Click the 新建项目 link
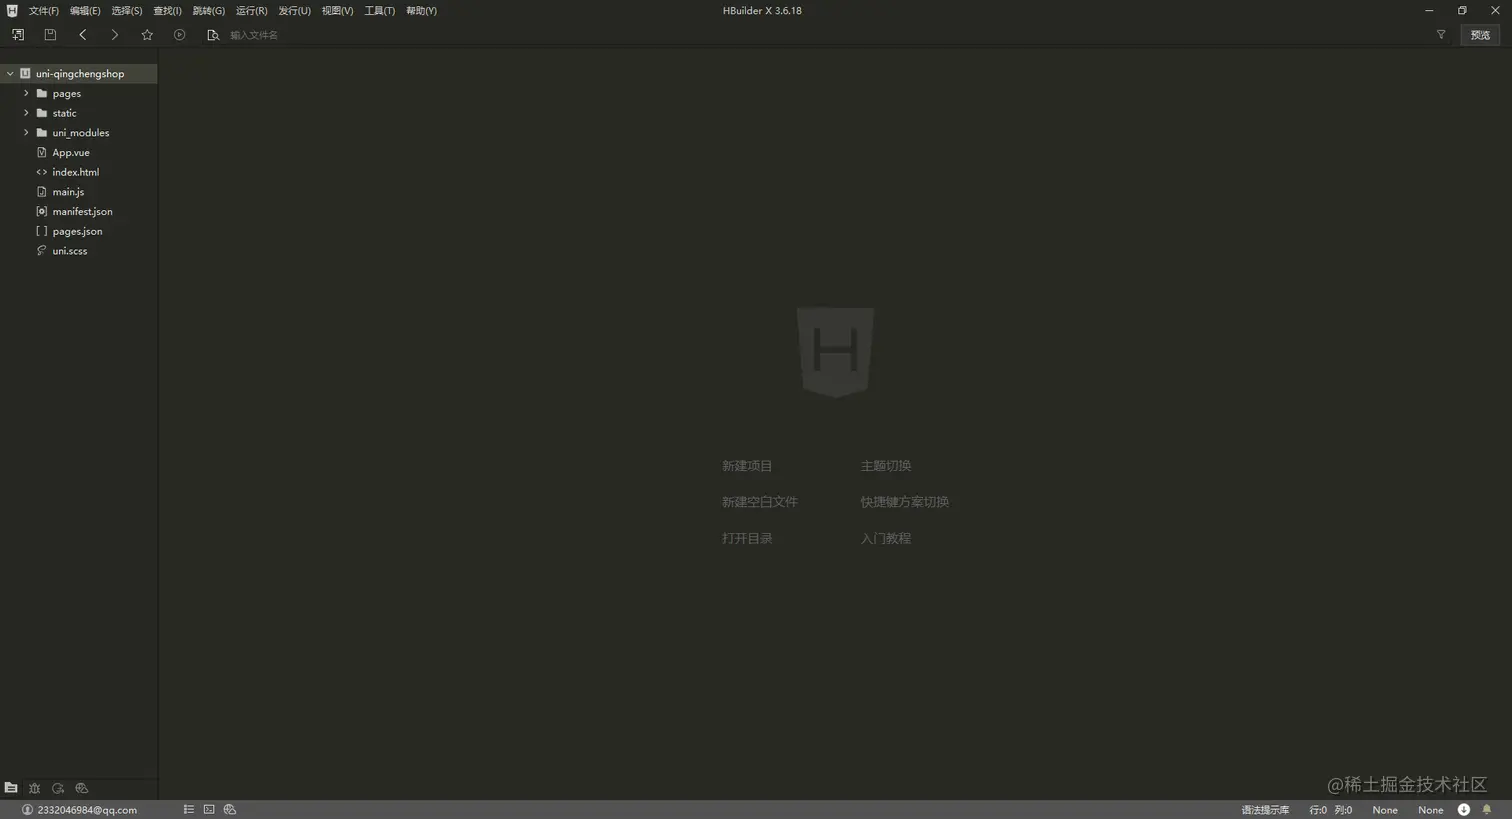 747,466
